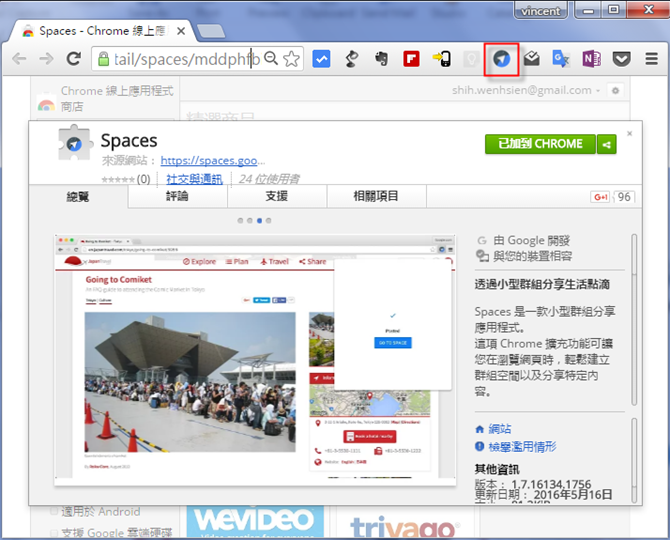Screen dimensions: 670x540
Task: Open the Spaces extension in toolbar
Action: coord(501,59)
